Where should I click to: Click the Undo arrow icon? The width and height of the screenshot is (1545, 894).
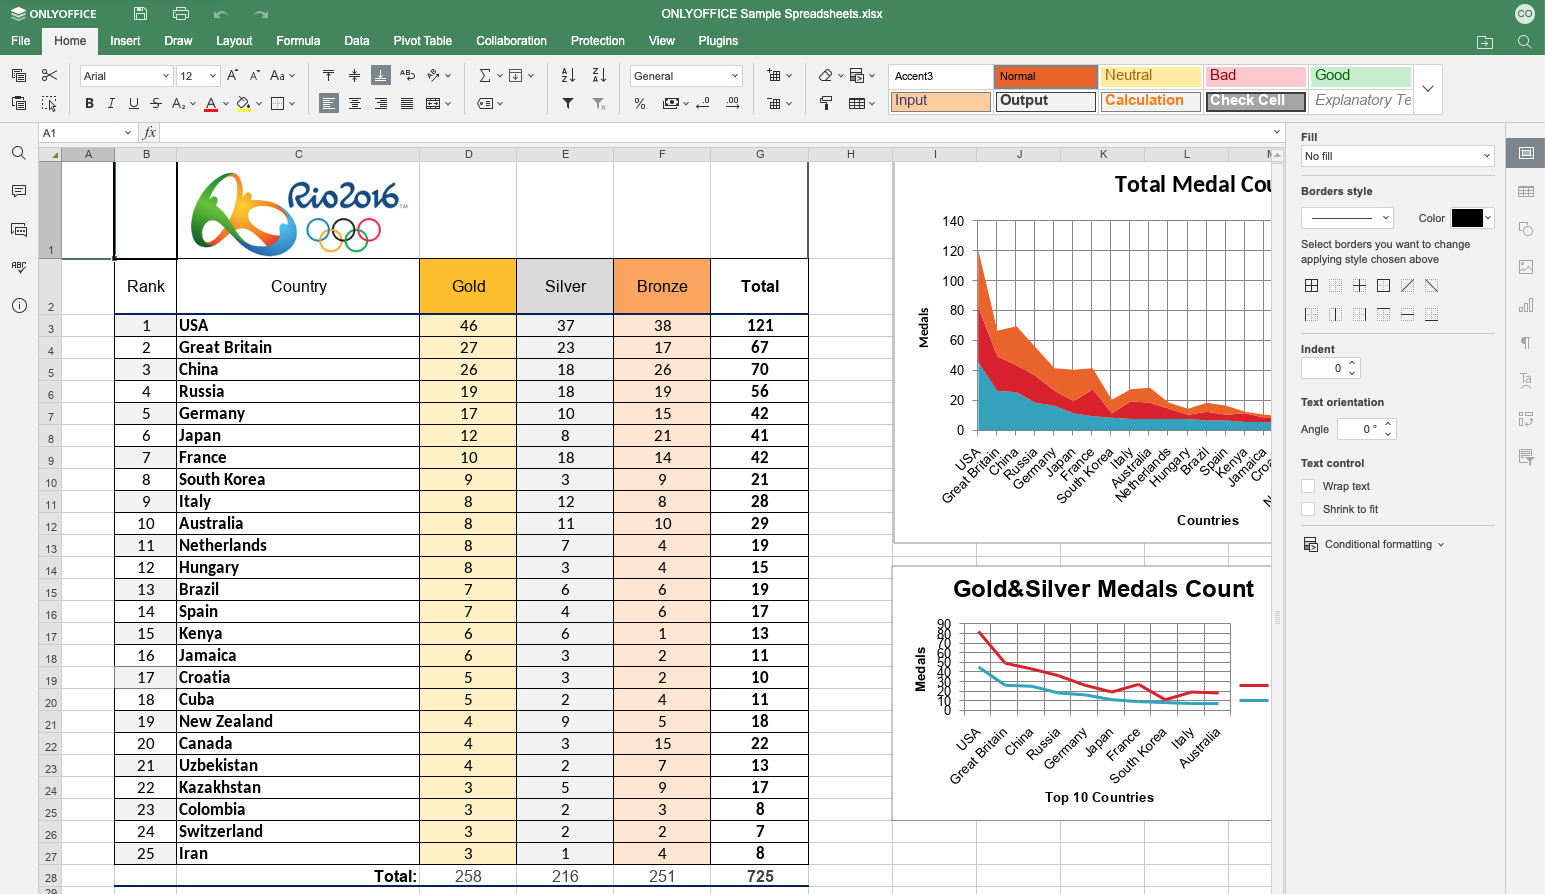[x=221, y=14]
